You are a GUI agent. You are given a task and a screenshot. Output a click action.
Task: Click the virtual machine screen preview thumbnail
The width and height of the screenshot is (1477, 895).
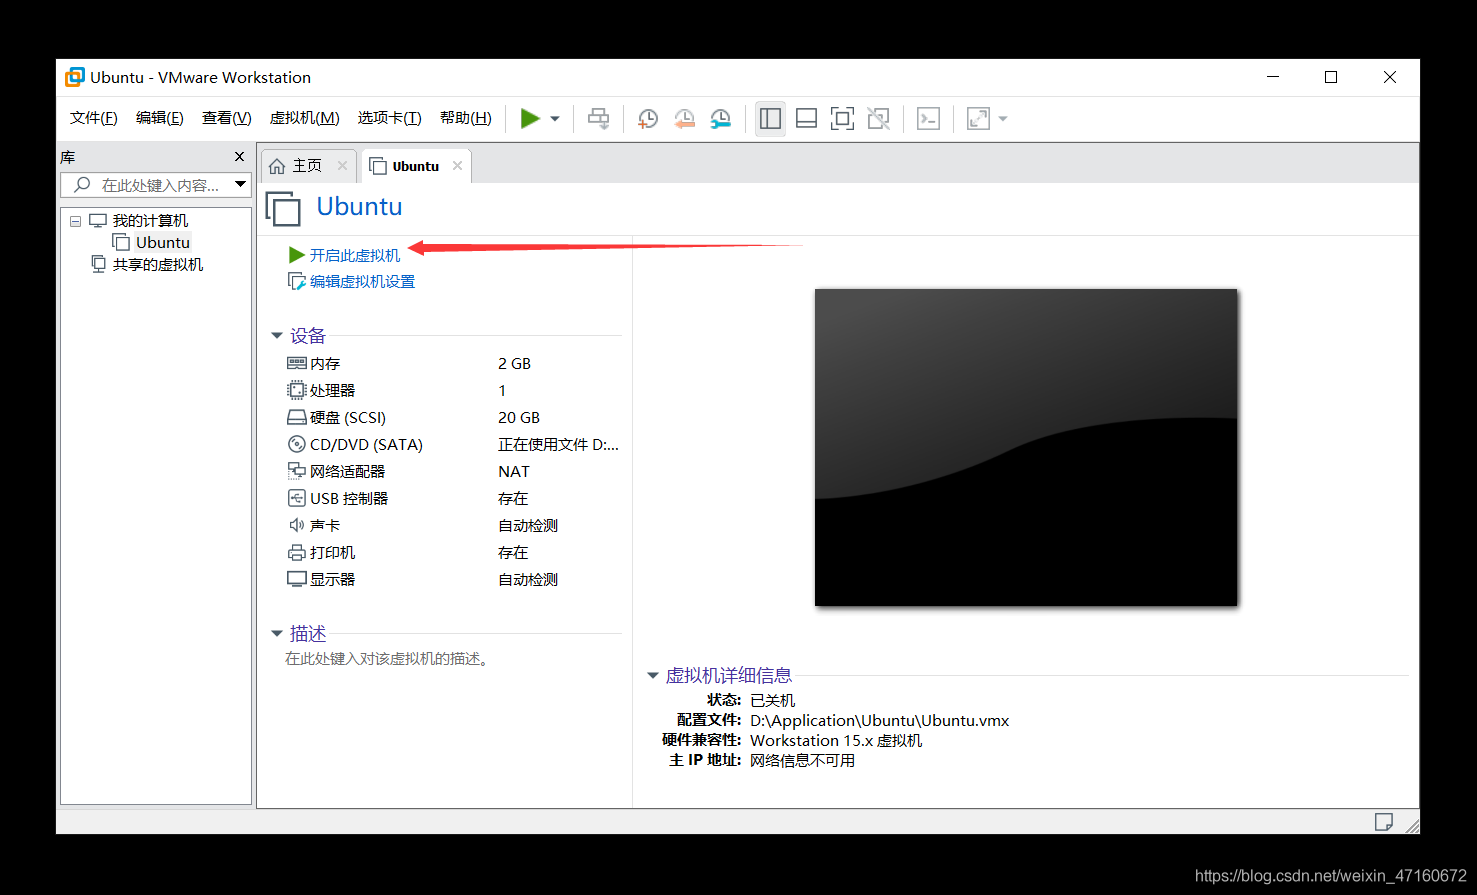coord(1026,447)
